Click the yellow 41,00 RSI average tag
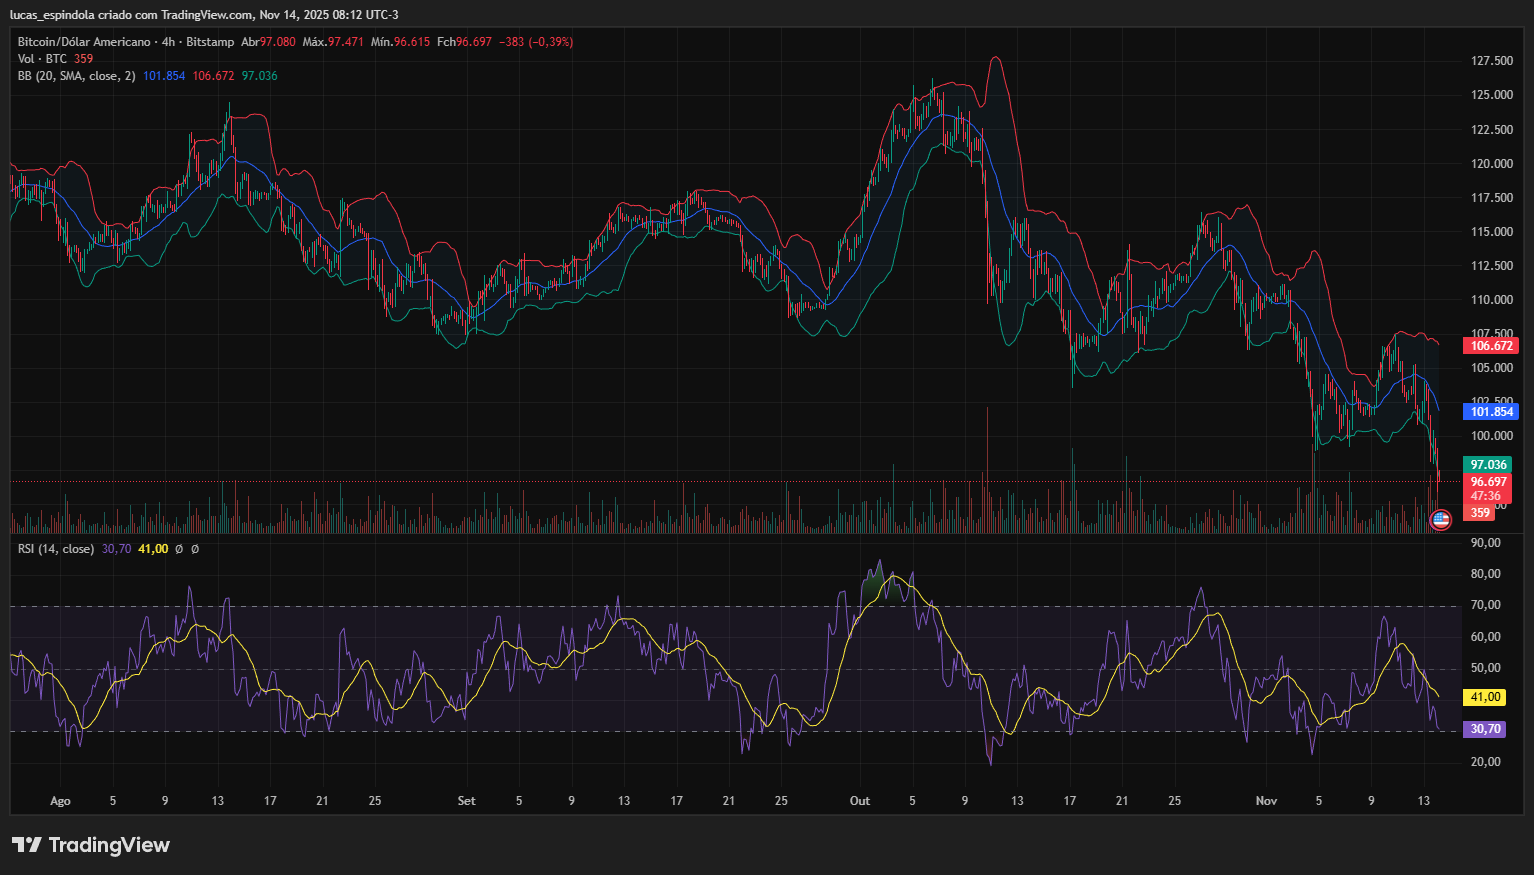 (1484, 697)
